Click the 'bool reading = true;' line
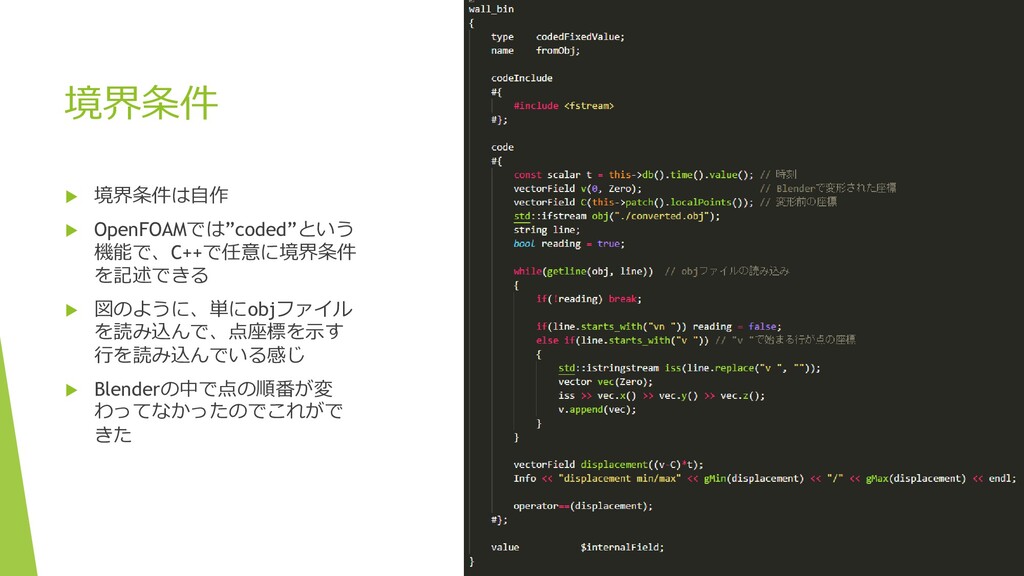 569,244
